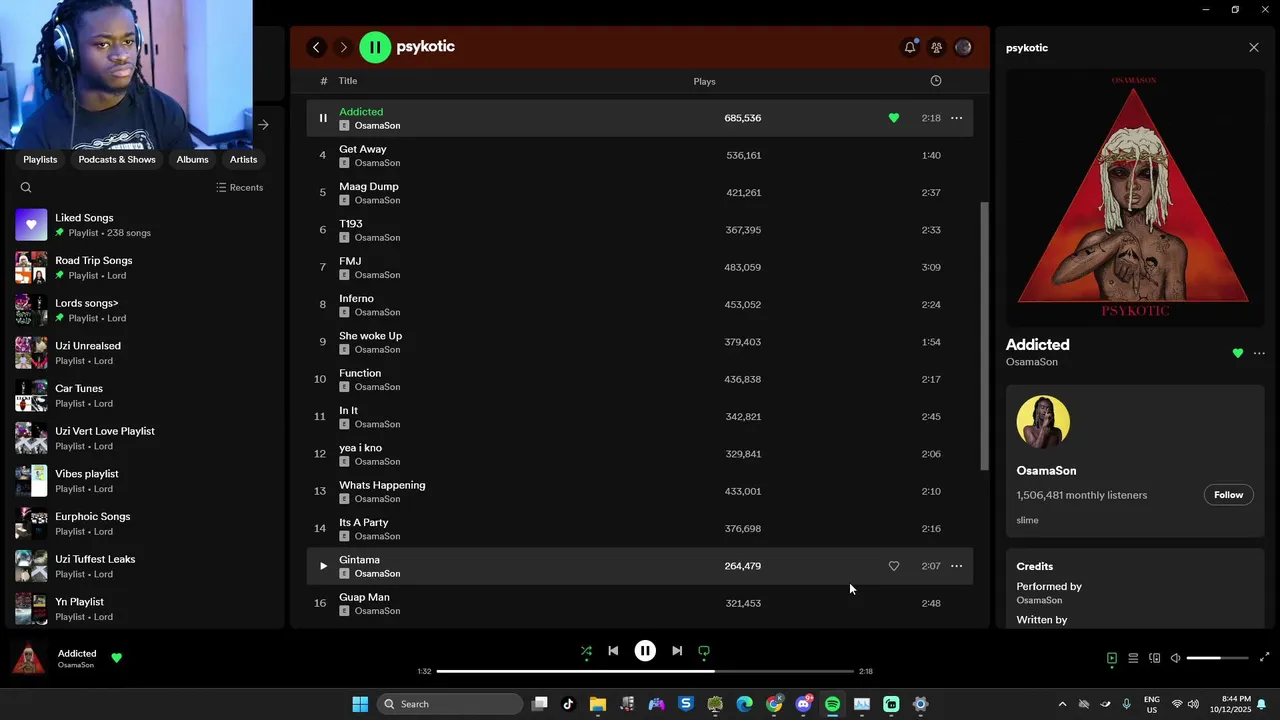
Task: Select the Podcasts & Shows filter
Action: point(117,159)
